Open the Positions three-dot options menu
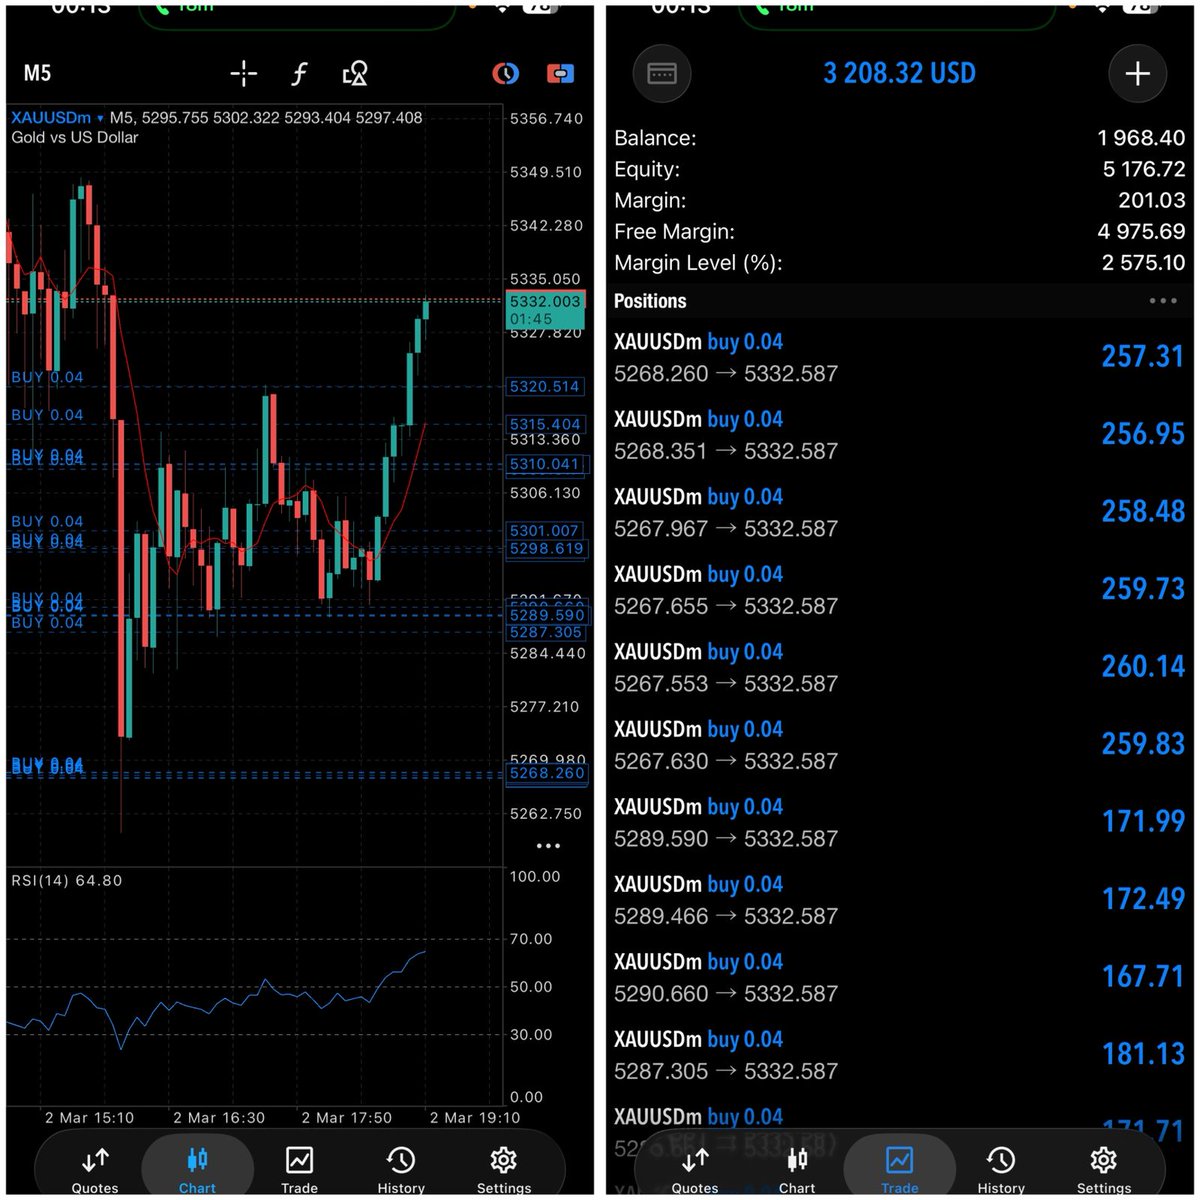The width and height of the screenshot is (1200, 1200). (1163, 301)
